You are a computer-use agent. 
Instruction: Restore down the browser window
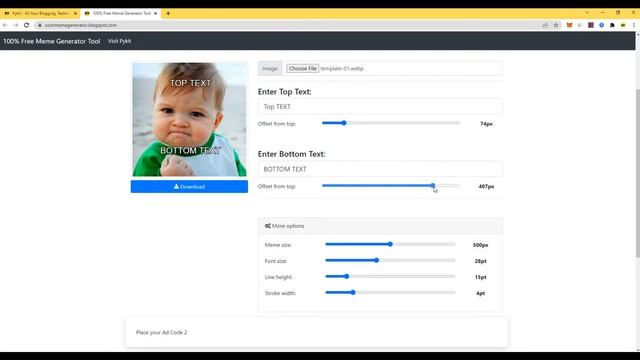coord(618,13)
